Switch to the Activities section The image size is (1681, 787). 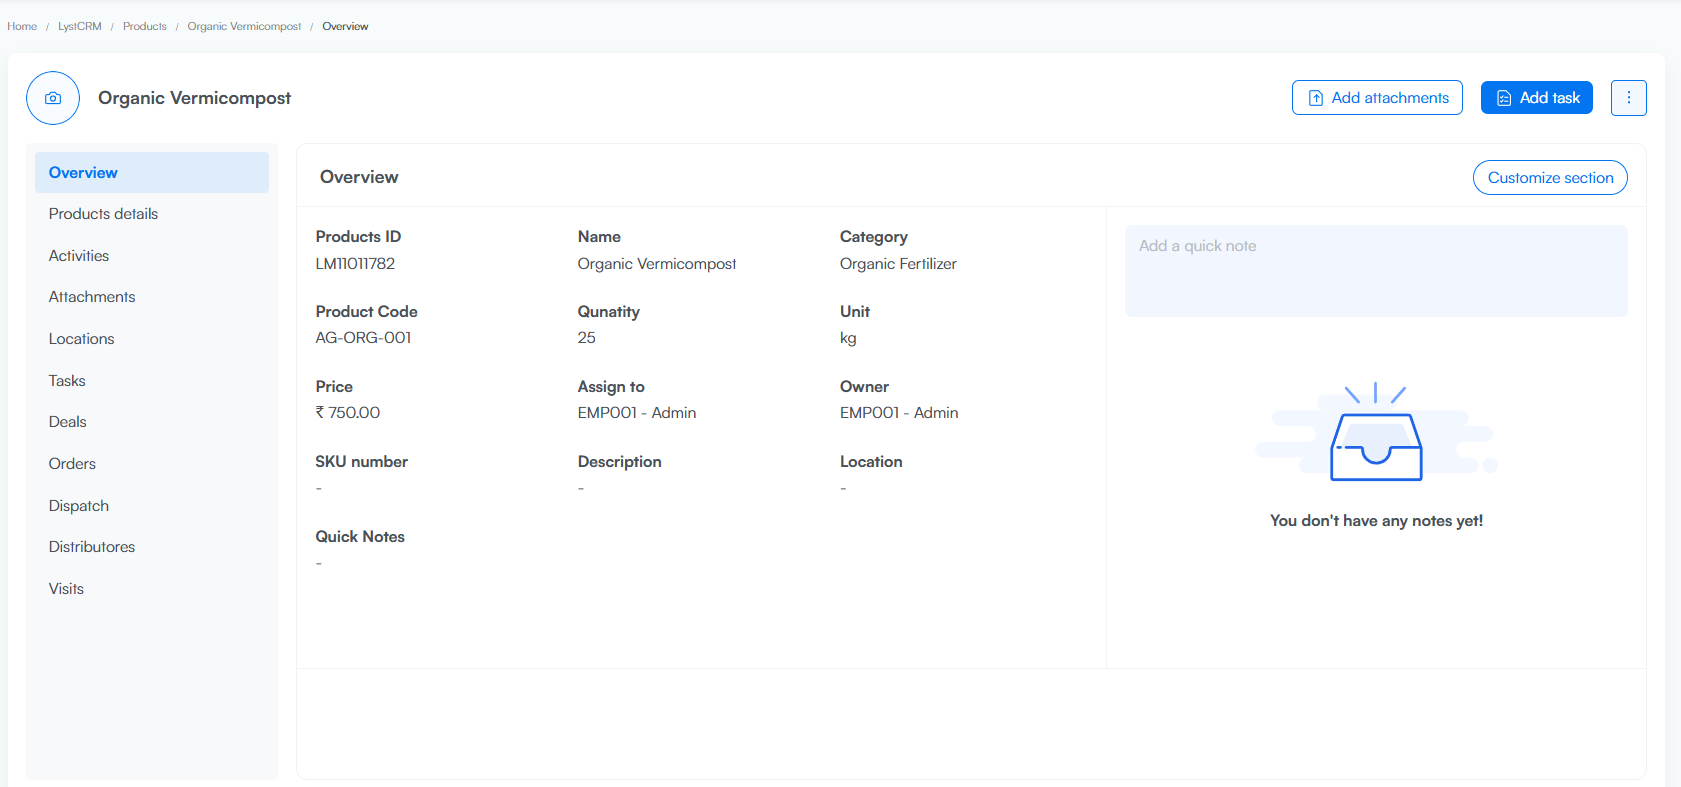[x=79, y=256]
